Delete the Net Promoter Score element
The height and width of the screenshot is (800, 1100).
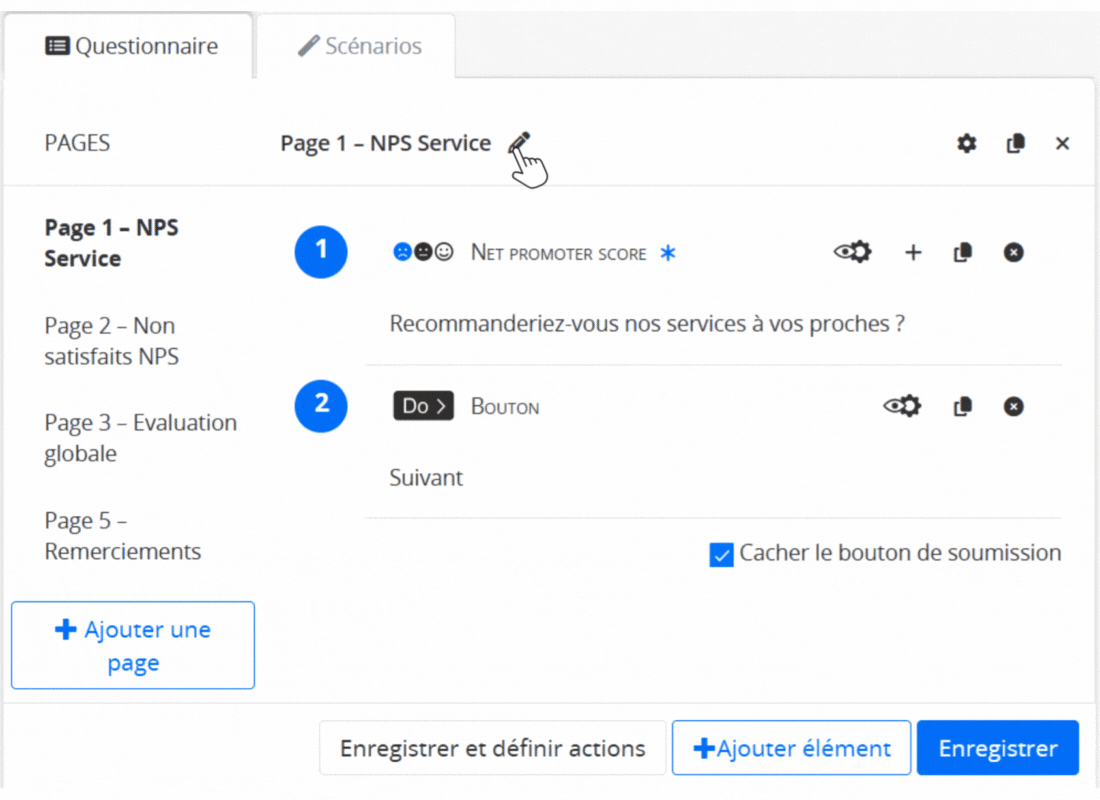pos(1013,253)
